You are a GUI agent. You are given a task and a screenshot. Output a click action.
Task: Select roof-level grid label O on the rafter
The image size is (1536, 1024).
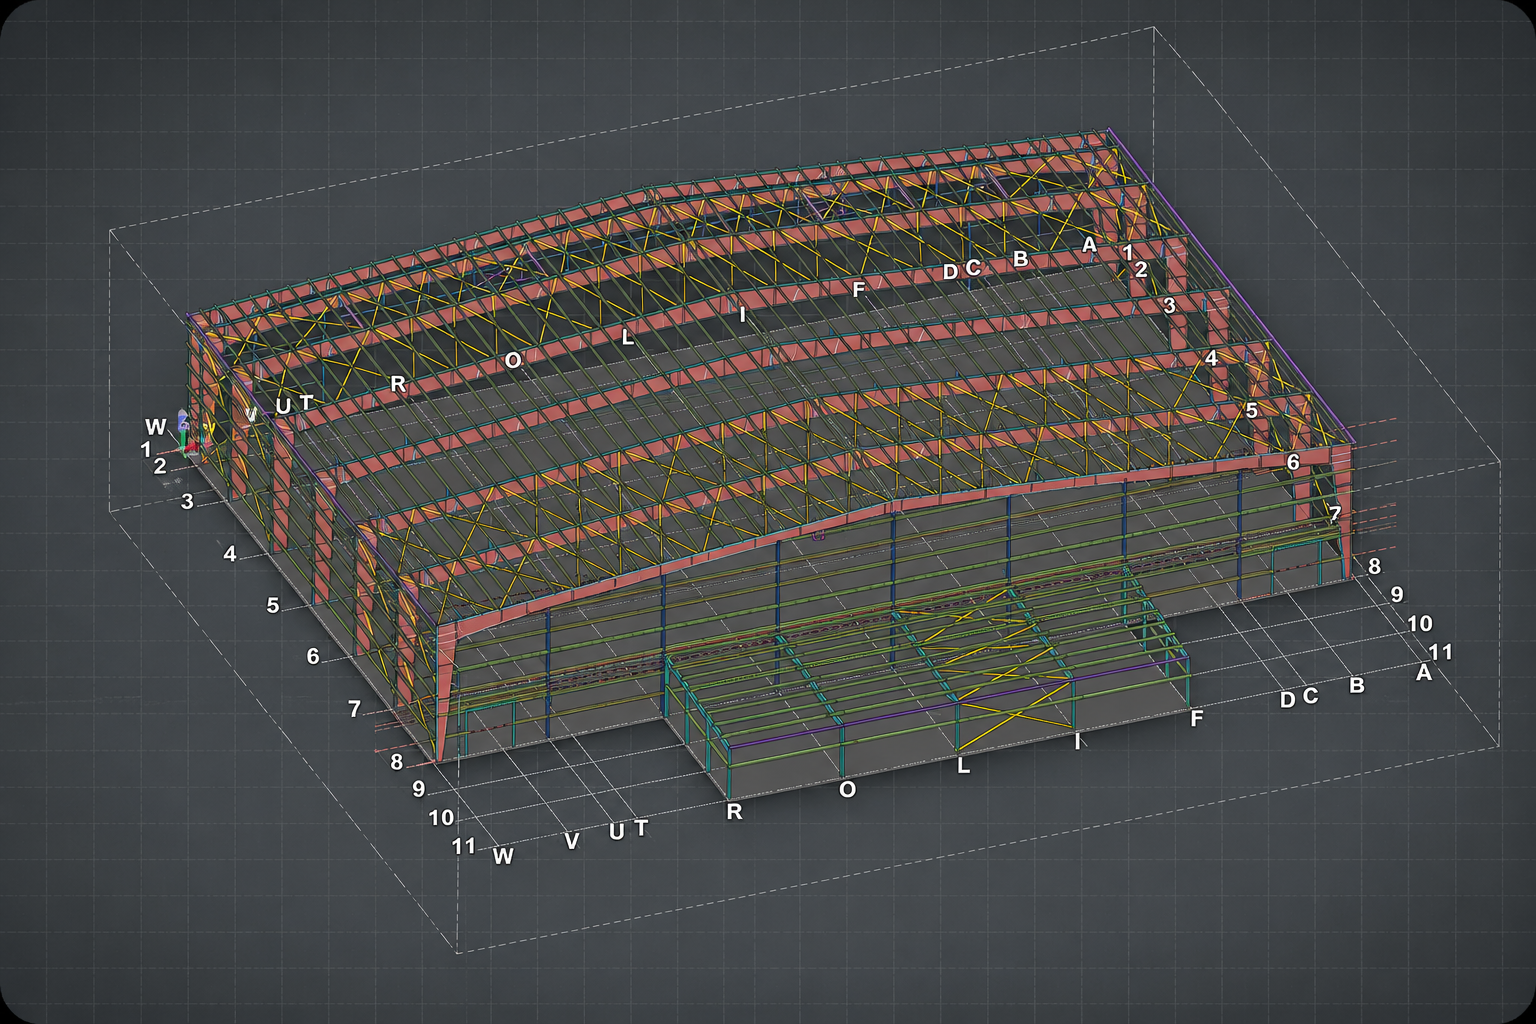[513, 360]
